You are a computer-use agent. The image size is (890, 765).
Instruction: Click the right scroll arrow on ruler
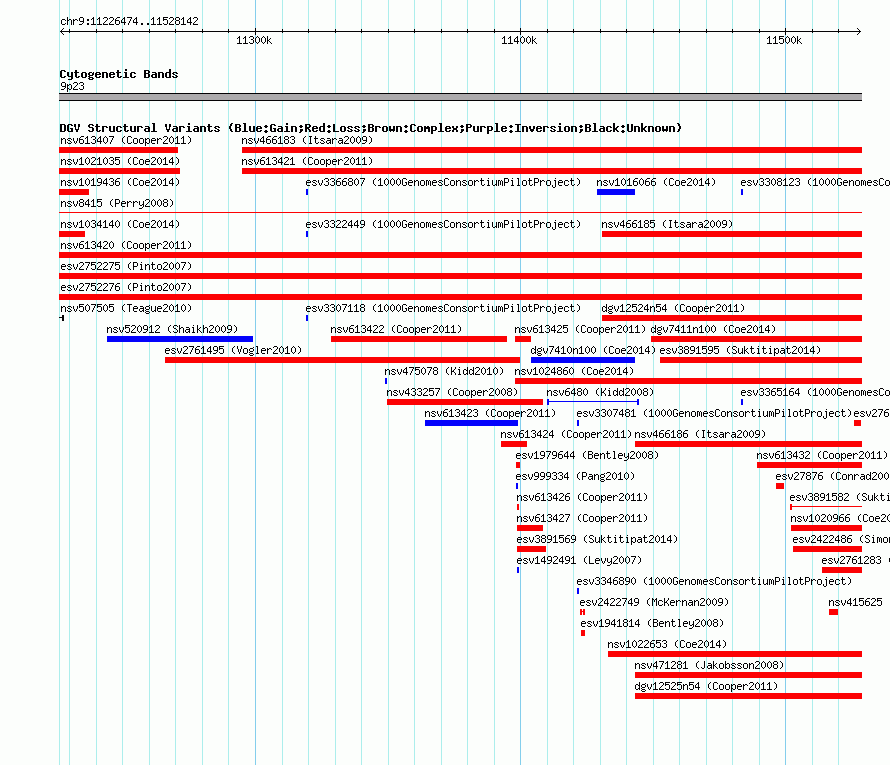pos(858,31)
